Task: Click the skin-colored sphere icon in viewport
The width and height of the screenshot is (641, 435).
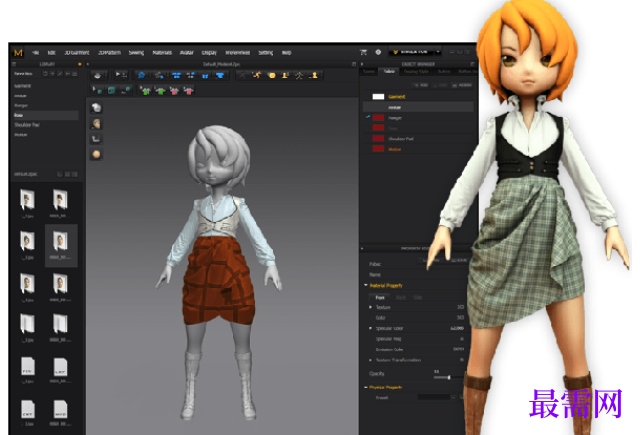Action: click(96, 154)
